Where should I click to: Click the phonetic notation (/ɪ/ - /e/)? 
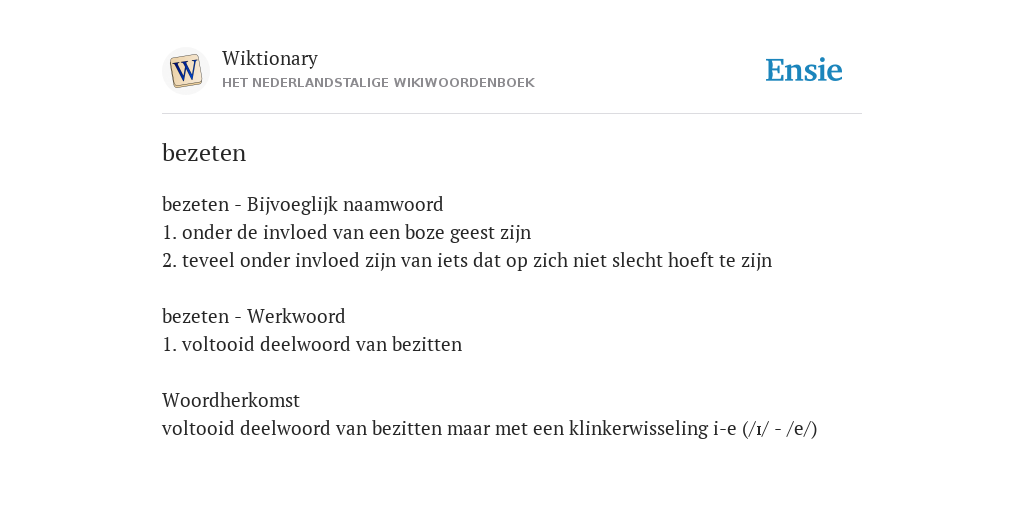(779, 428)
